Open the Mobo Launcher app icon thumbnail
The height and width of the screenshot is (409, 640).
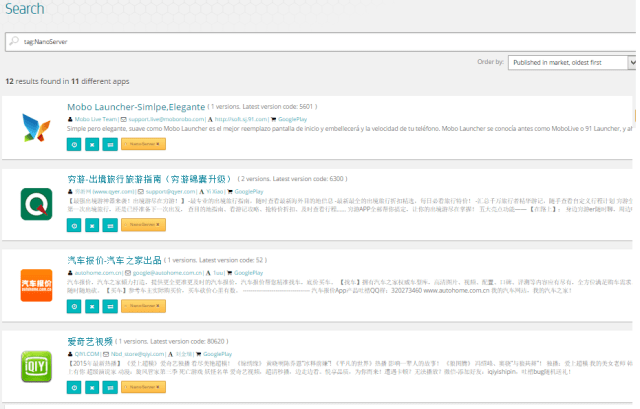[37, 124]
